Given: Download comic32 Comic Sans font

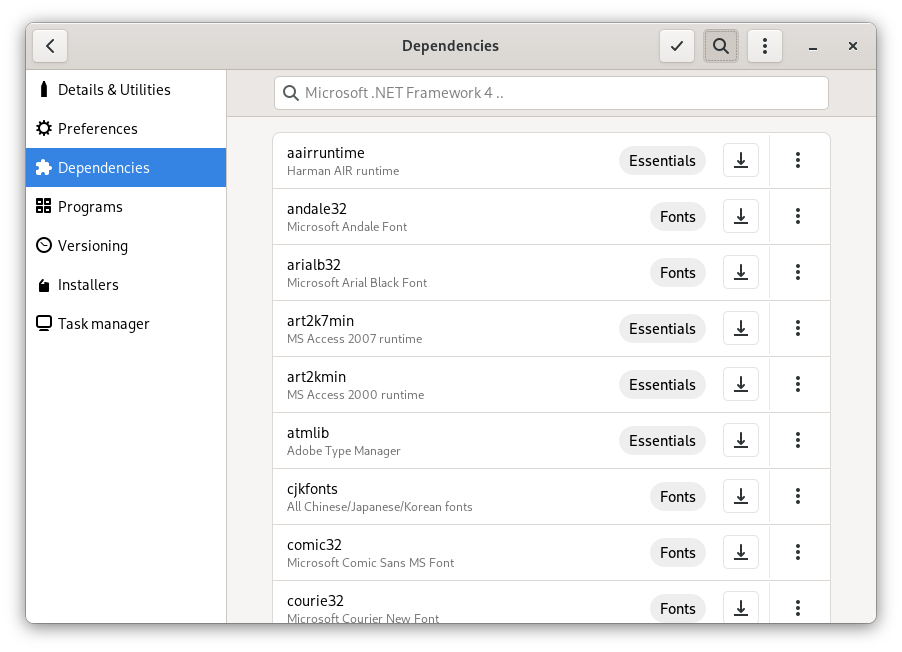Looking at the screenshot, I should [x=741, y=553].
